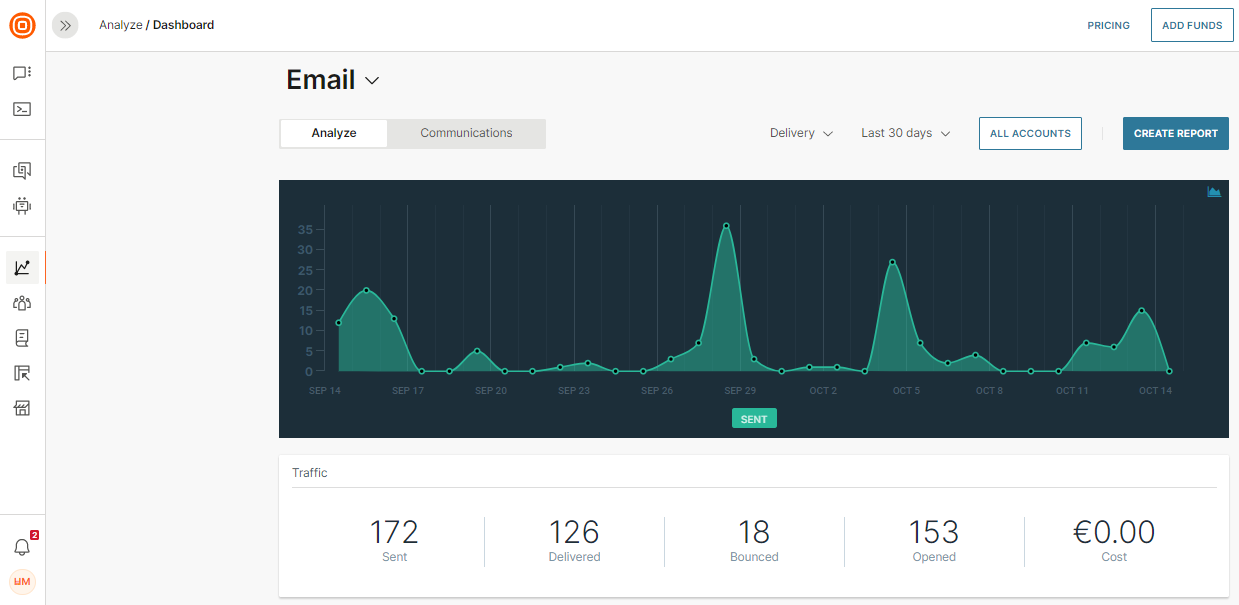Expand the Last 30 days date range

905,133
